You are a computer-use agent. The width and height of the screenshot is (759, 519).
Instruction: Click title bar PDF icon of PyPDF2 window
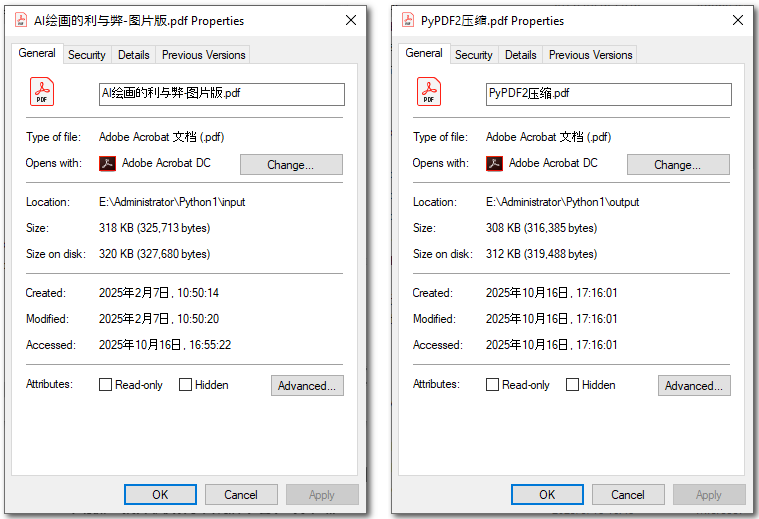coord(408,20)
